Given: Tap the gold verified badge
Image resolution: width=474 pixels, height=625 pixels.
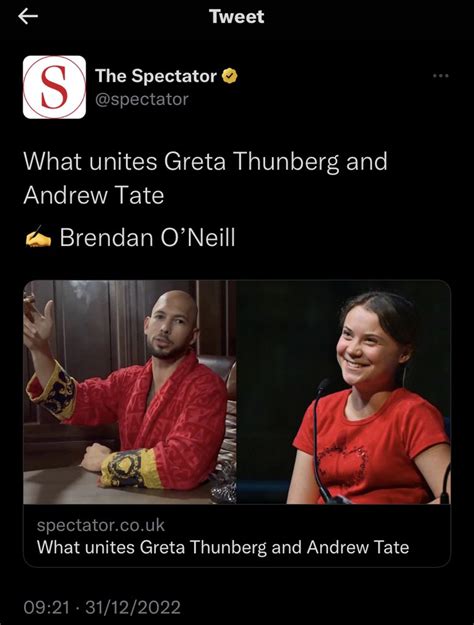Looking at the screenshot, I should 230,76.
